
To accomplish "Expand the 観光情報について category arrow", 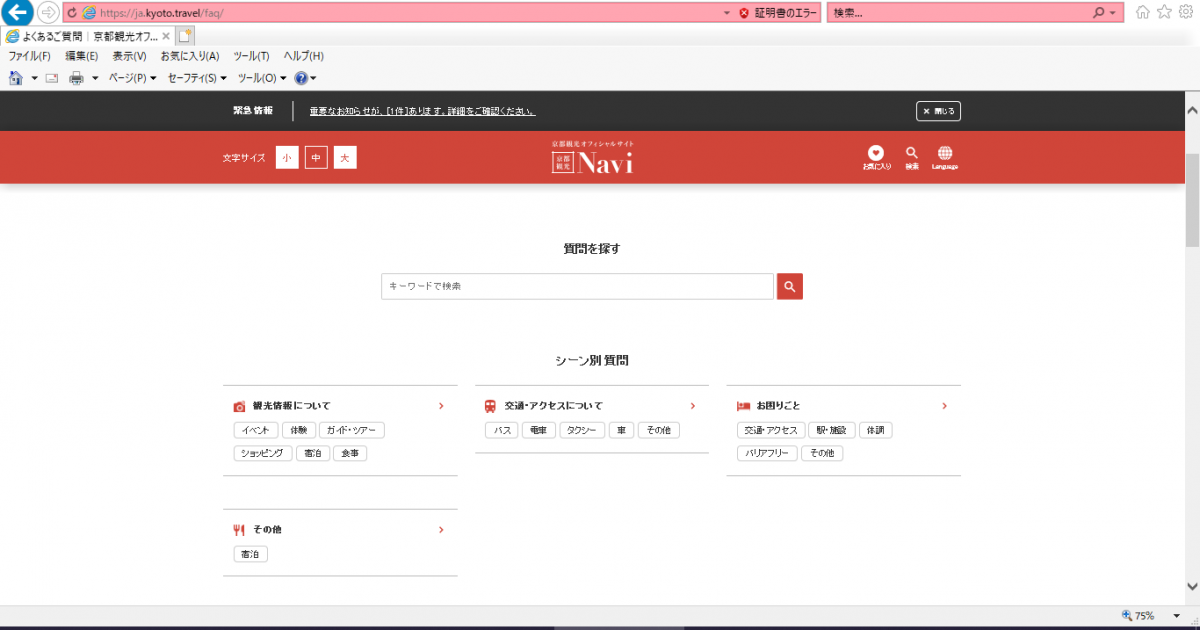I will click(x=441, y=406).
